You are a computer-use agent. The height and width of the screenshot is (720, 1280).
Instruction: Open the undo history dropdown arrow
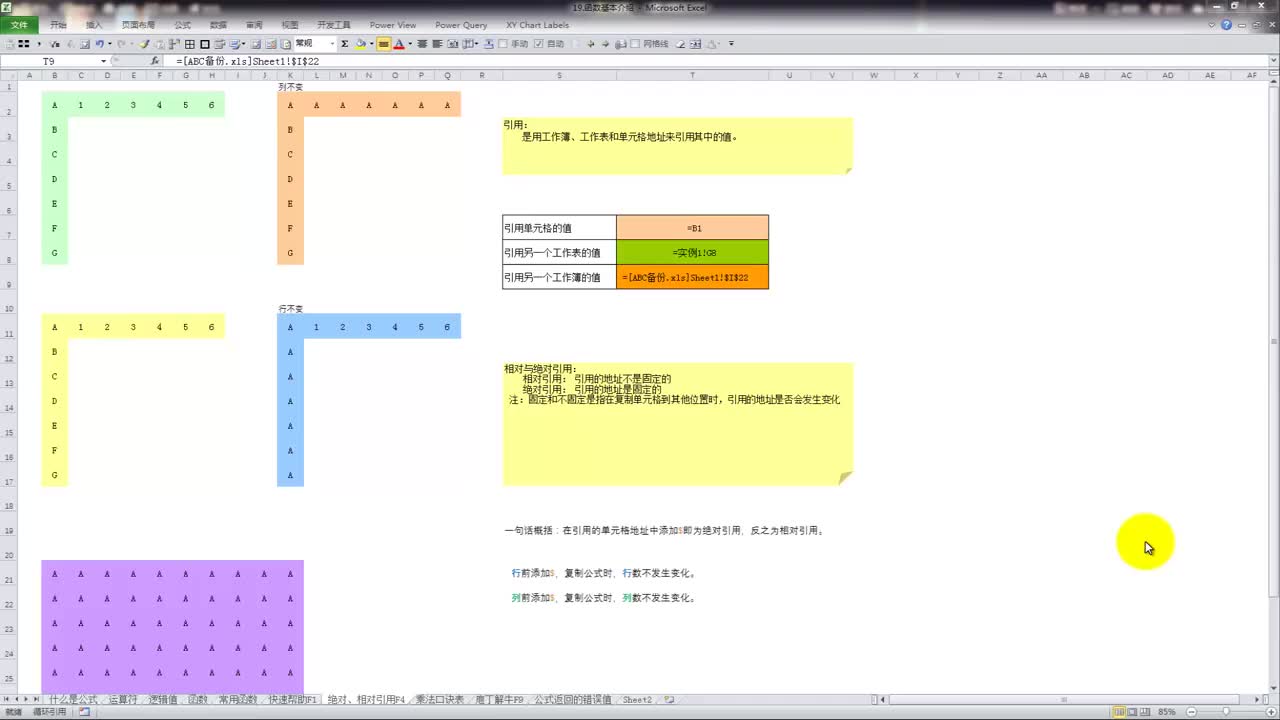click(110, 44)
